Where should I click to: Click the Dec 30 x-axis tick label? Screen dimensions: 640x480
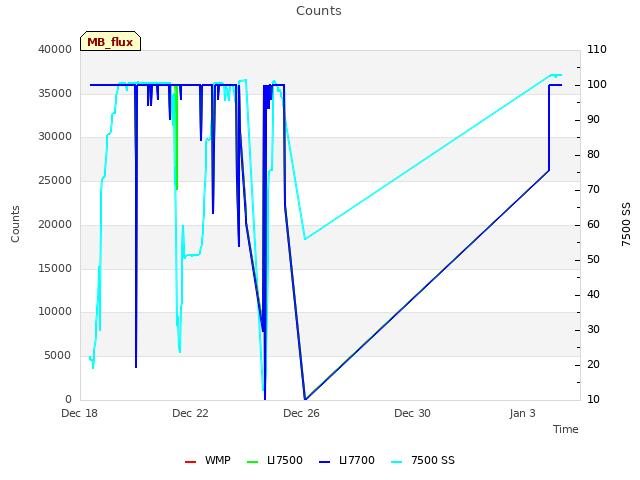pyautogui.click(x=412, y=413)
